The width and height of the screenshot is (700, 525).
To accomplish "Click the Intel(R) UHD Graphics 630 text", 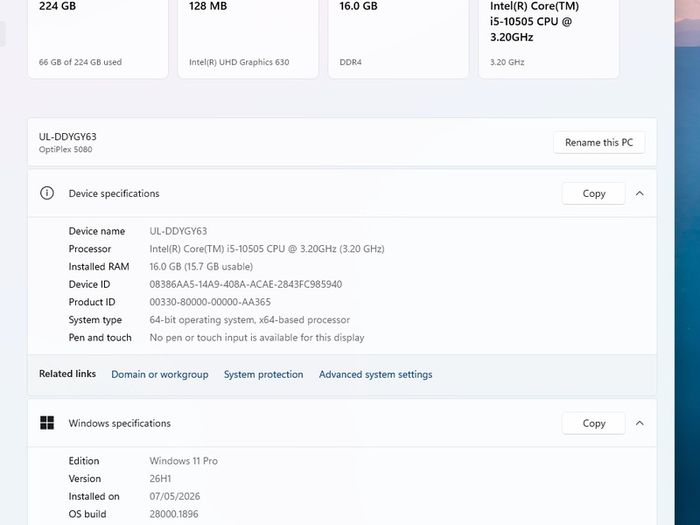I will [239, 62].
